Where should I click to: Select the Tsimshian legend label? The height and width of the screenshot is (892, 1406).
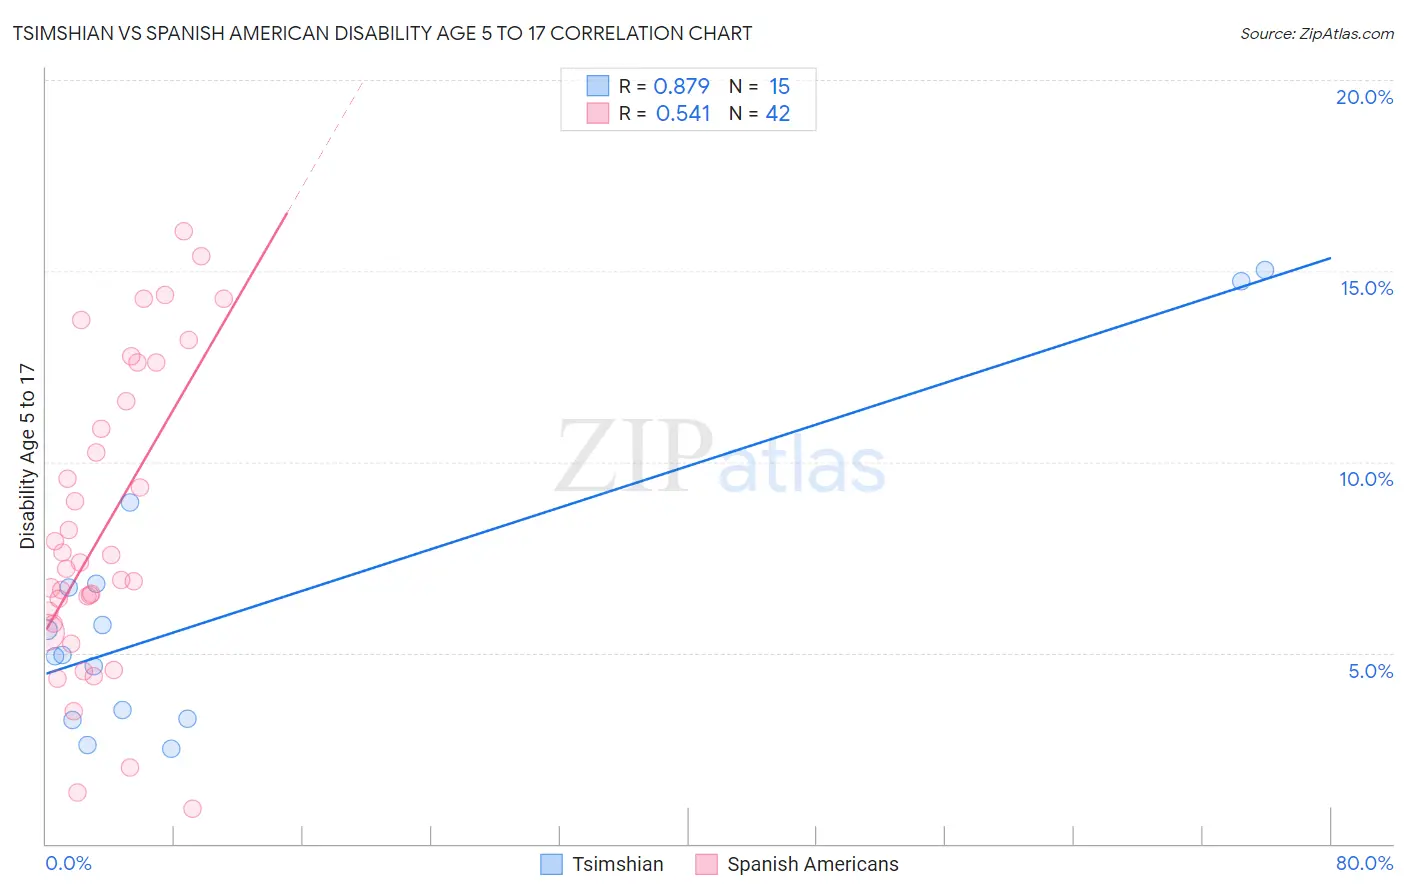tap(618, 864)
